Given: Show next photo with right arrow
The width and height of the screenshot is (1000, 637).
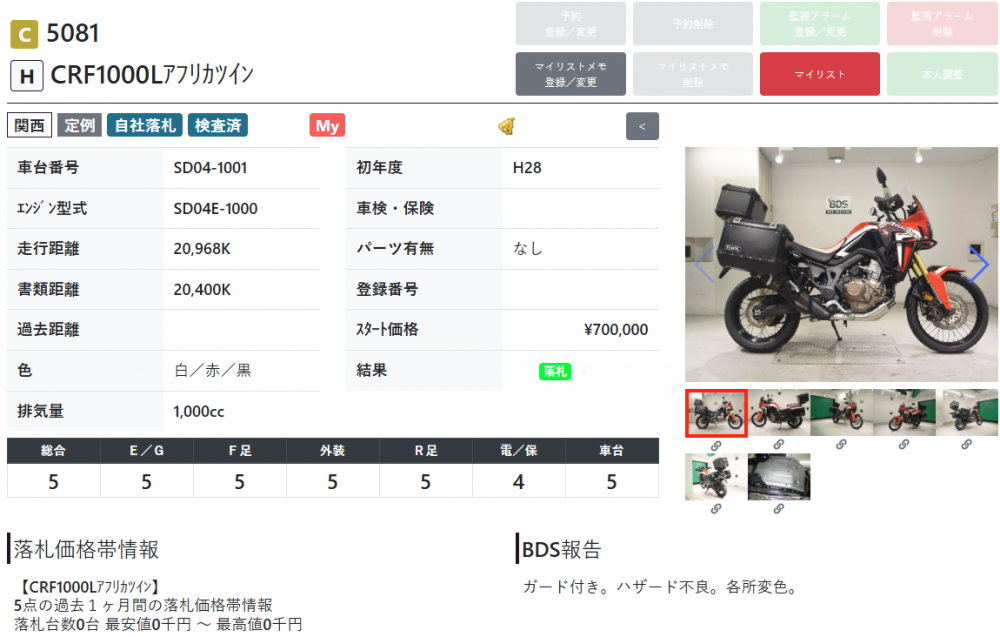Looking at the screenshot, I should pyautogui.click(x=978, y=264).
